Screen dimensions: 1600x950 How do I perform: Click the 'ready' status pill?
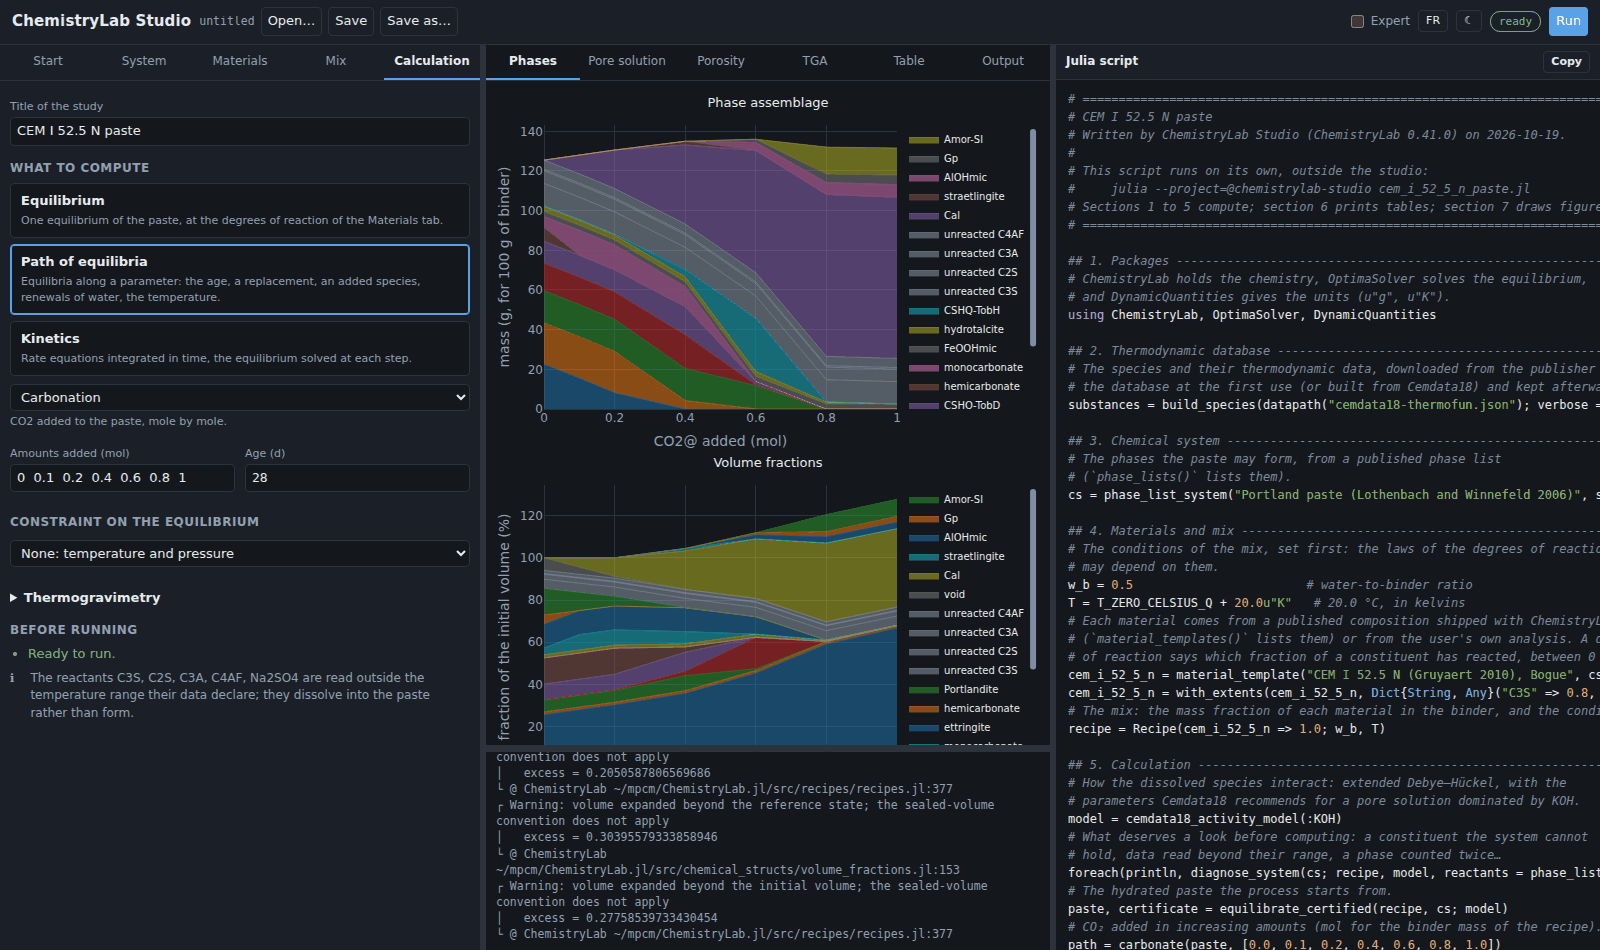[x=1515, y=21]
